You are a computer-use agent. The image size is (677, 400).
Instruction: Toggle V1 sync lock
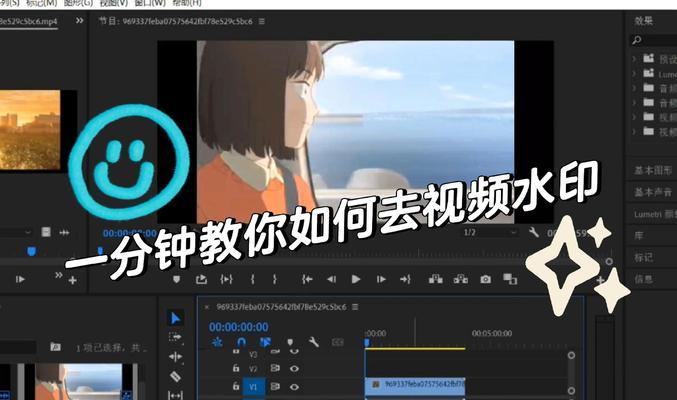click(x=275, y=386)
